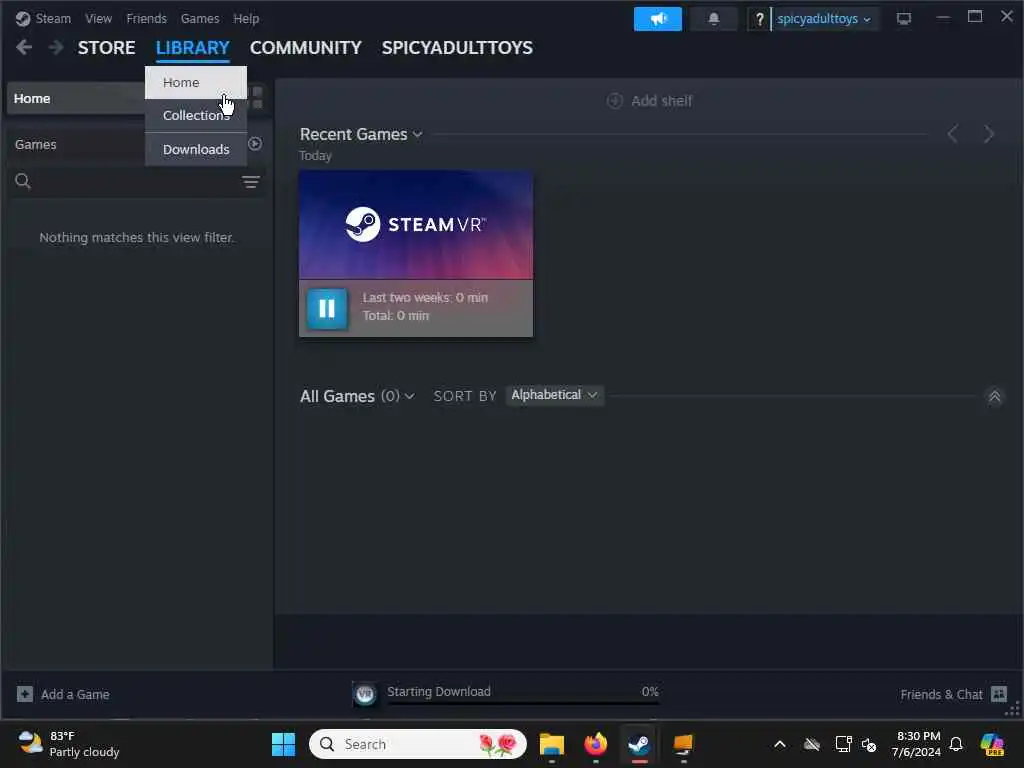Expand the All Games shelf dropdown
The width and height of the screenshot is (1024, 768).
(409, 396)
